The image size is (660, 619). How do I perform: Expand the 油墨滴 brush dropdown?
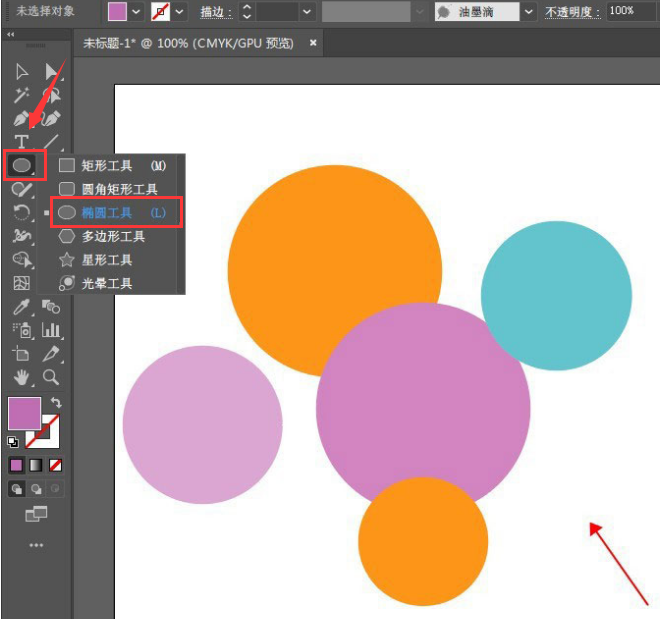tap(529, 11)
